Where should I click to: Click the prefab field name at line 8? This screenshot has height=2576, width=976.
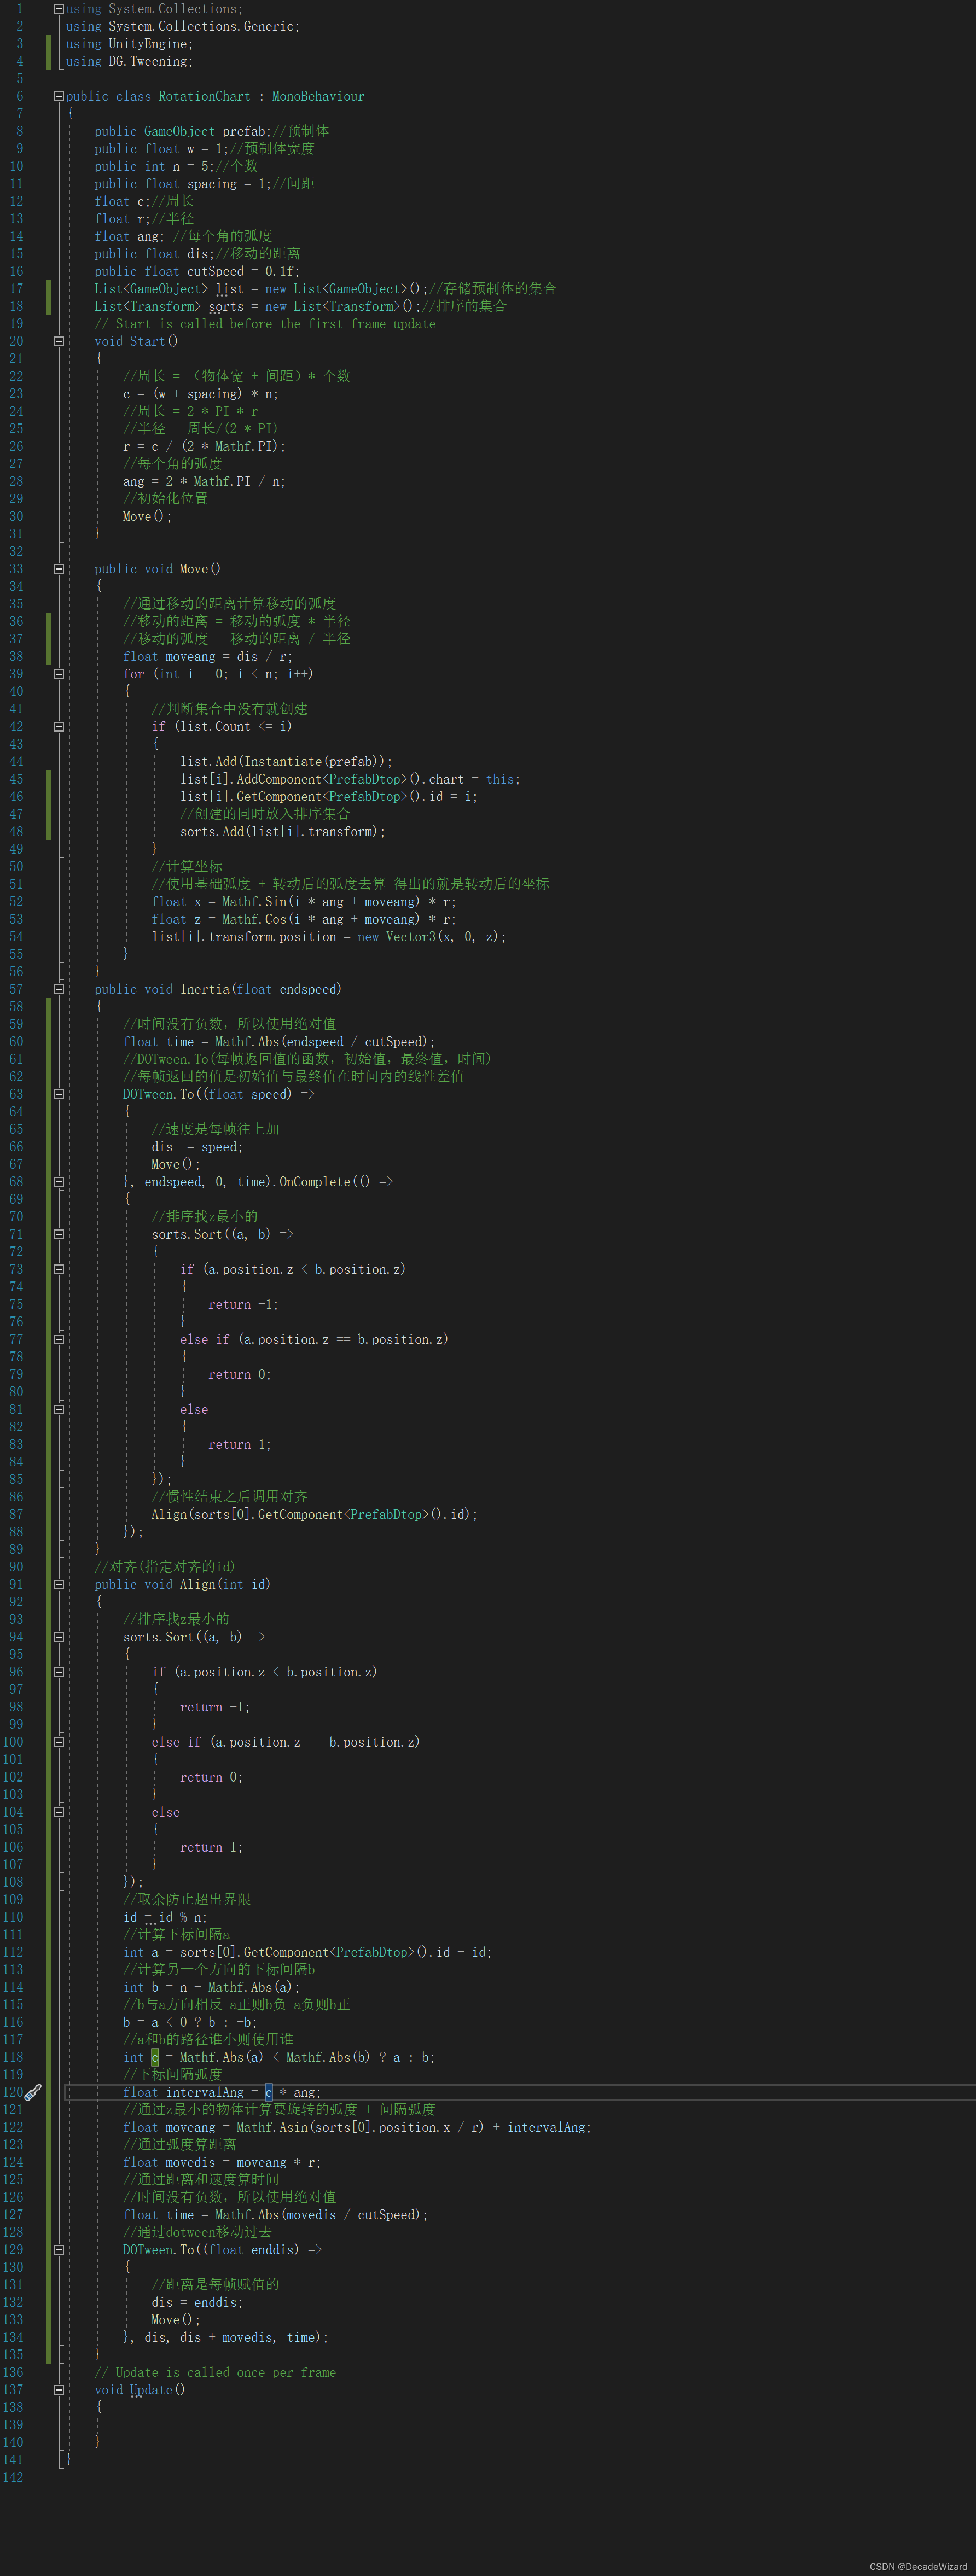pos(244,132)
